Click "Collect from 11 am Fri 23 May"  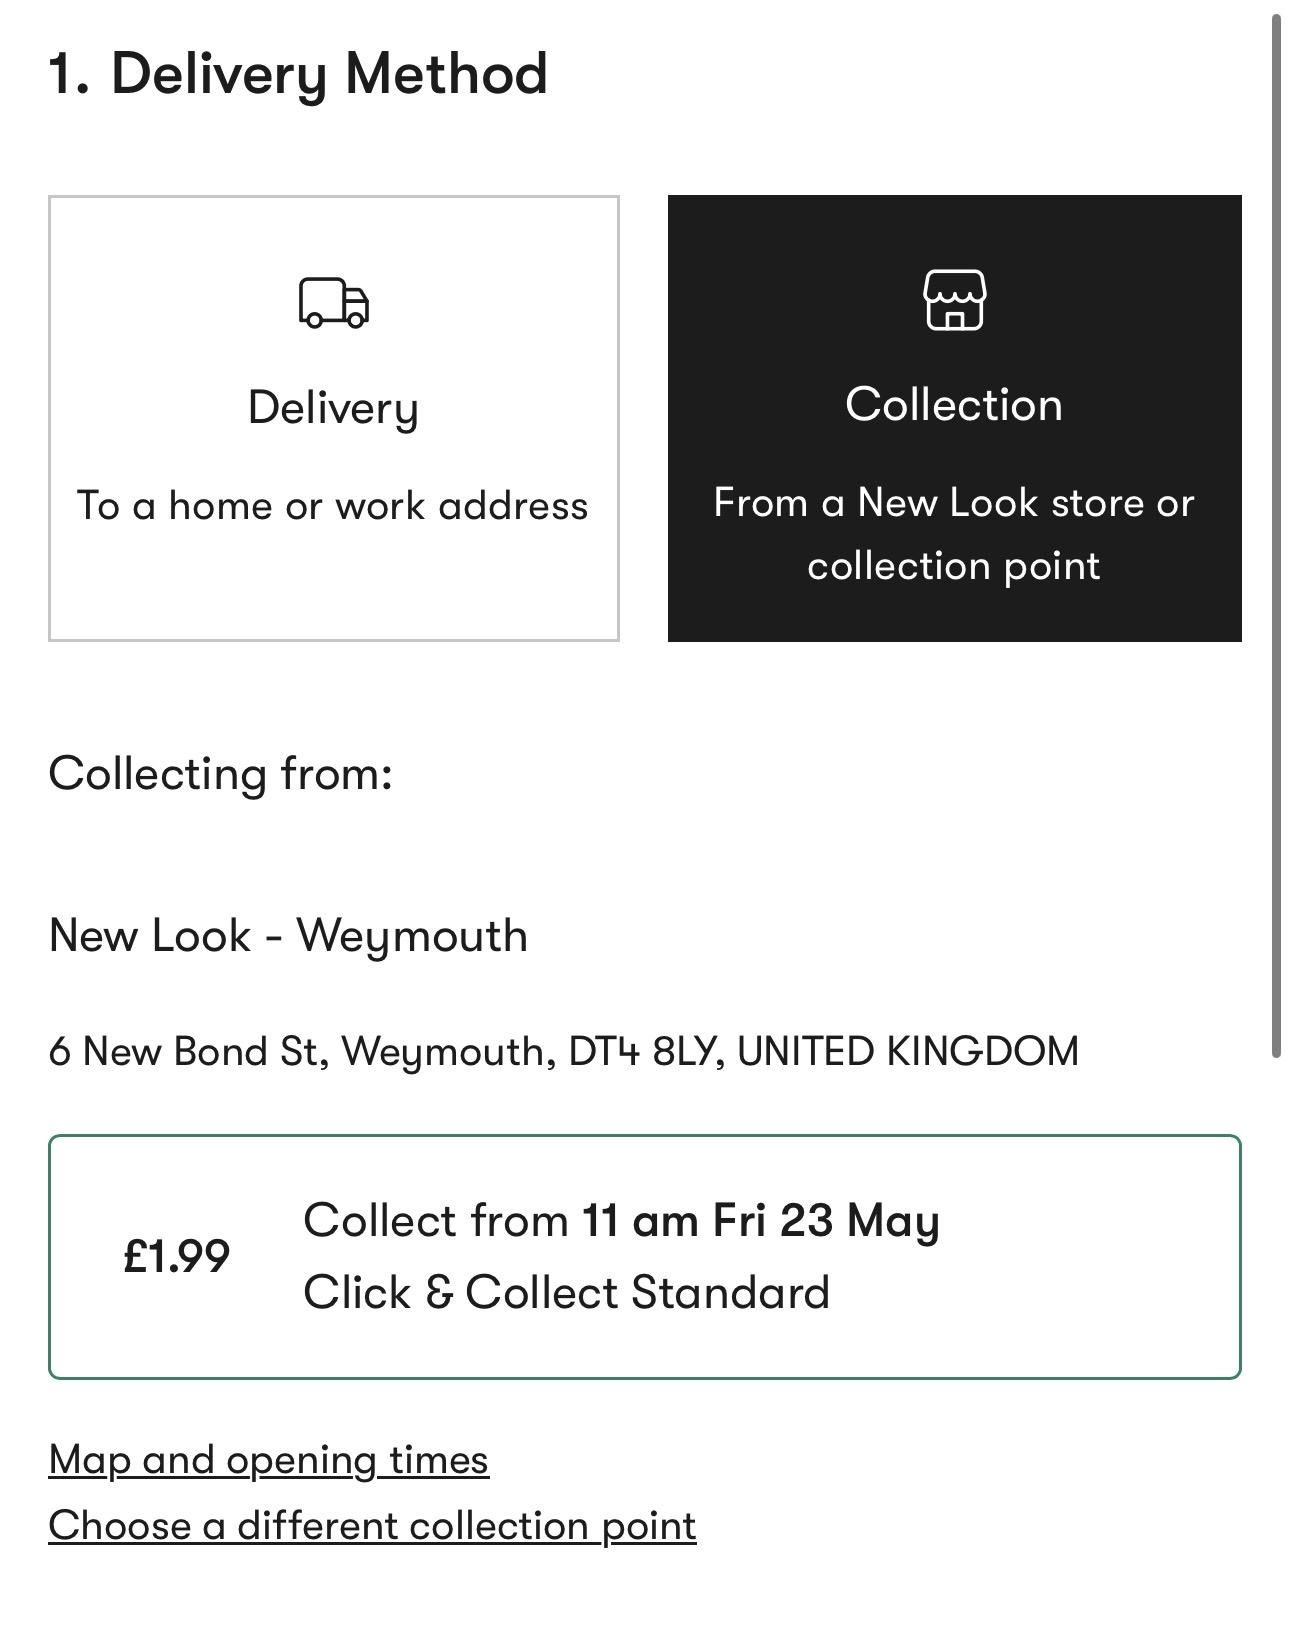621,1221
